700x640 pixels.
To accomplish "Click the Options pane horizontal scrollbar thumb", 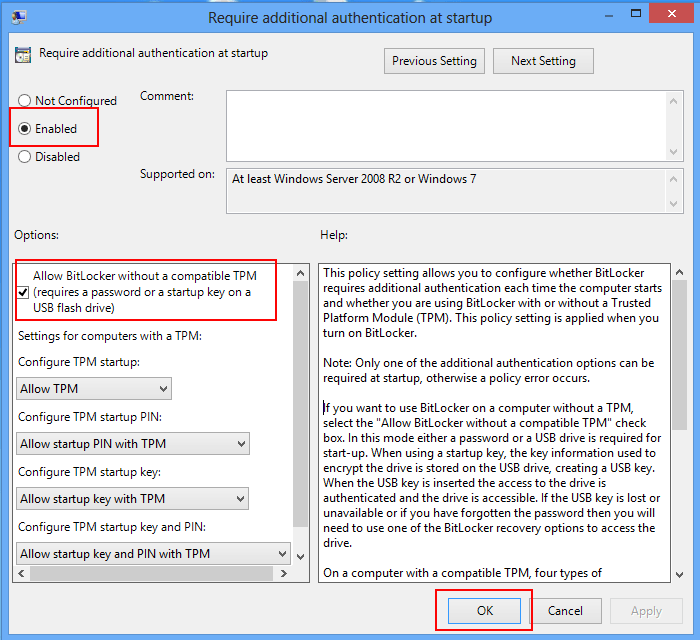I will coord(151,573).
